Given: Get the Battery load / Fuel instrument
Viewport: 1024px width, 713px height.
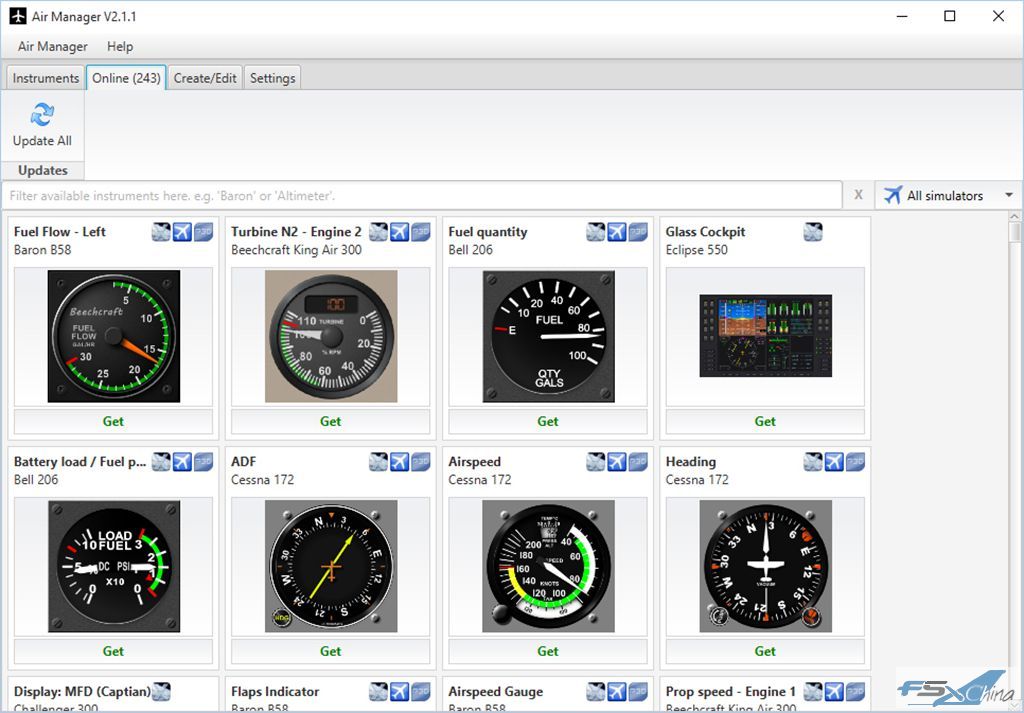Looking at the screenshot, I should coord(113,651).
